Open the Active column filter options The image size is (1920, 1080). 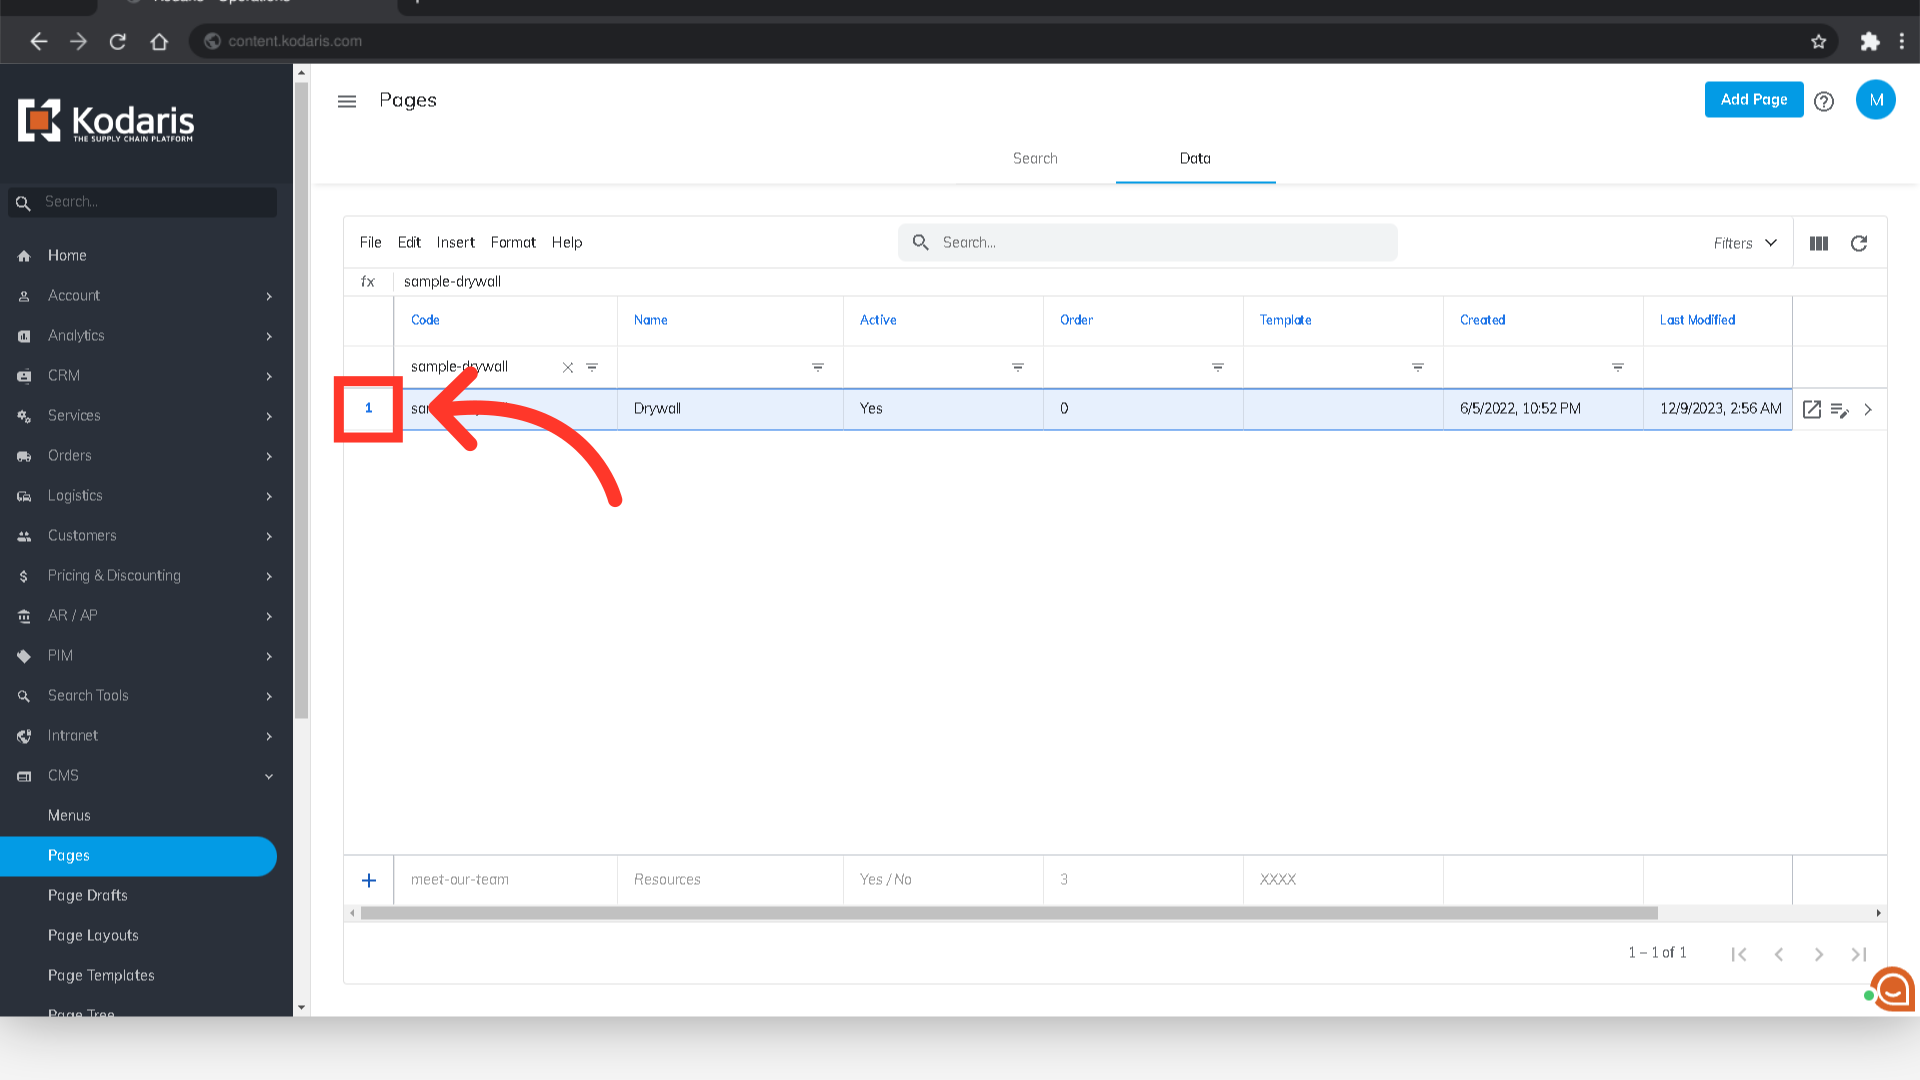[1018, 368]
